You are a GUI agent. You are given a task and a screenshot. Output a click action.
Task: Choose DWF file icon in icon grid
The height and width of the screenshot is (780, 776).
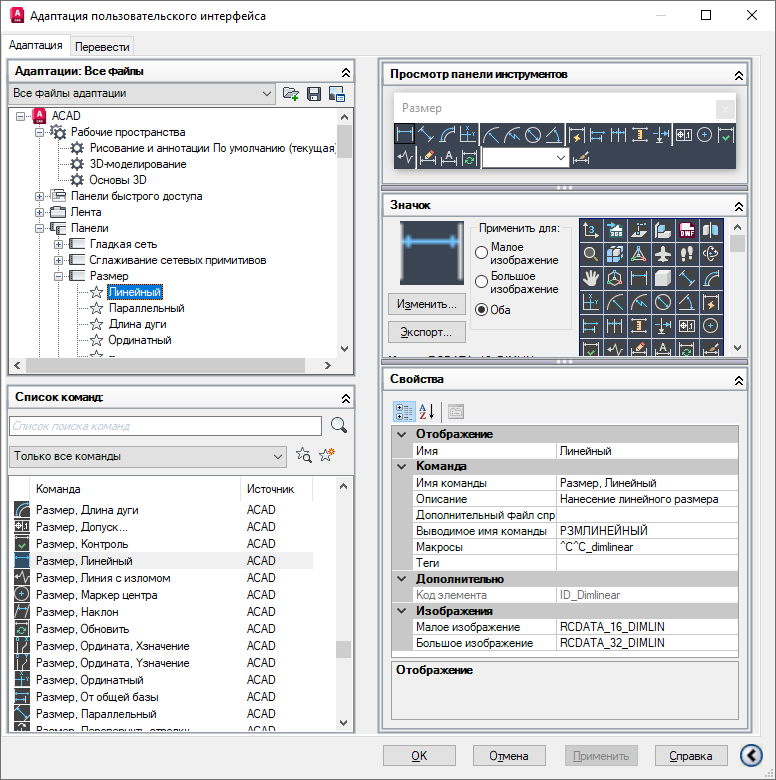(687, 230)
